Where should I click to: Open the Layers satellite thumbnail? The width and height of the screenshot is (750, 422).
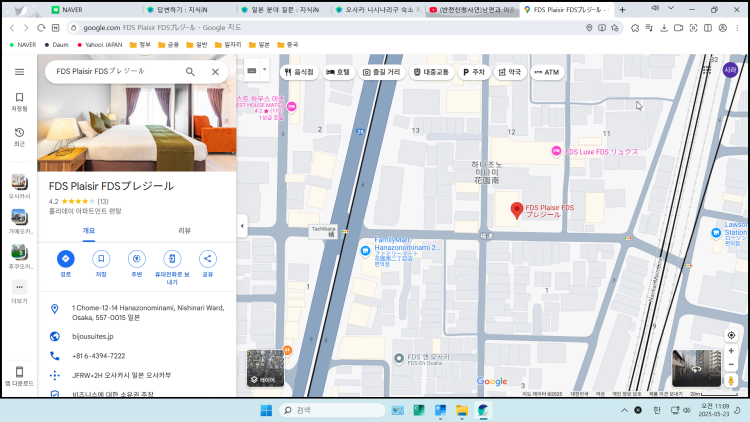265,368
